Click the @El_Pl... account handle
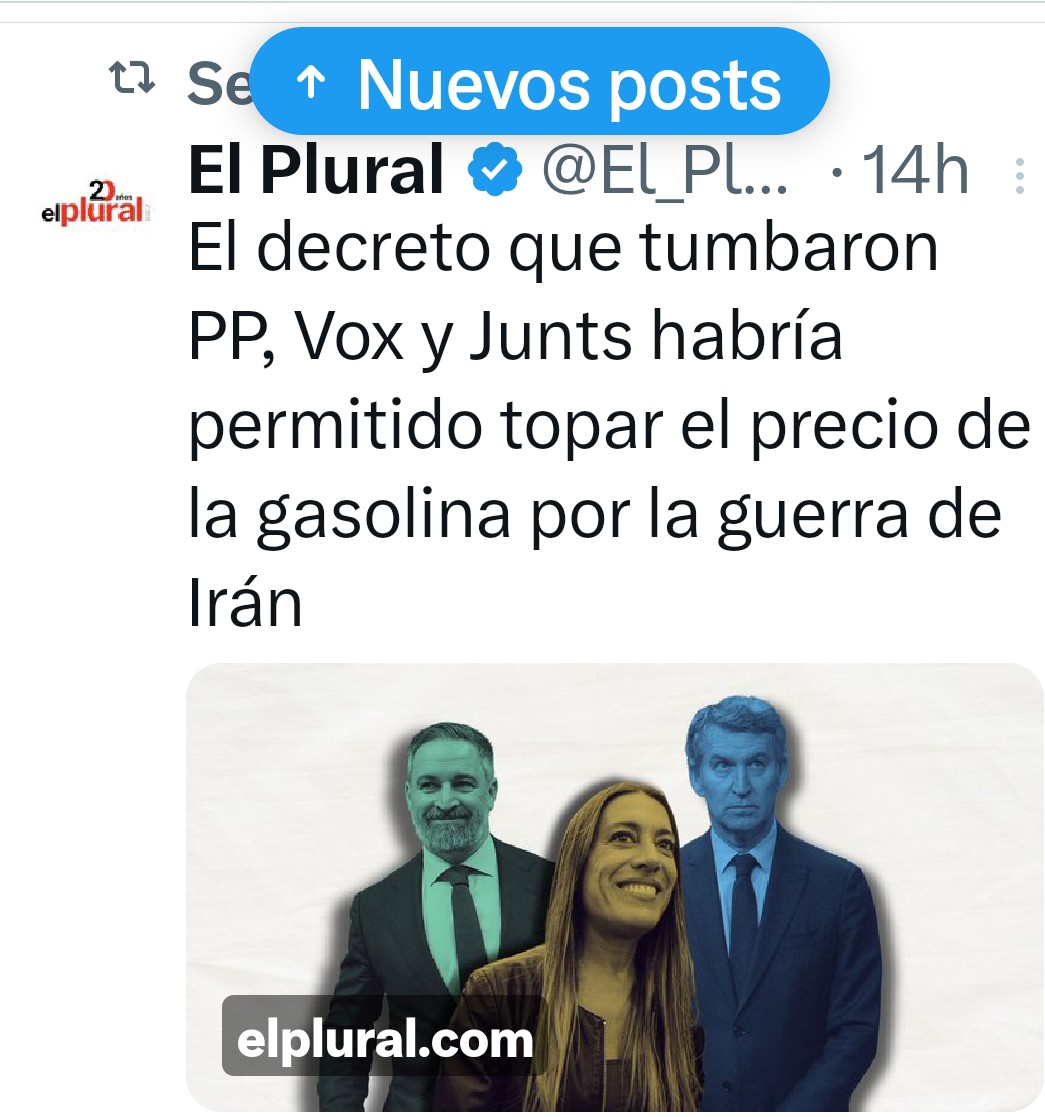Image resolution: width=1045 pixels, height=1117 pixels. pos(665,170)
